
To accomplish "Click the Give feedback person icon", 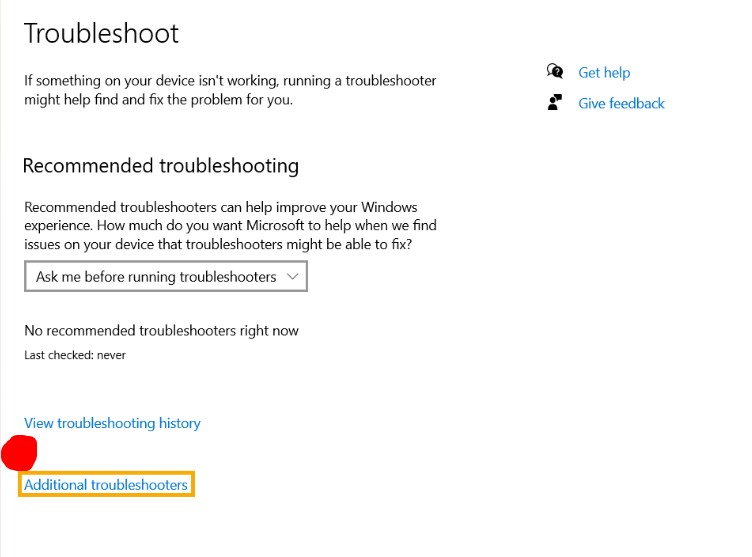I will (x=555, y=102).
